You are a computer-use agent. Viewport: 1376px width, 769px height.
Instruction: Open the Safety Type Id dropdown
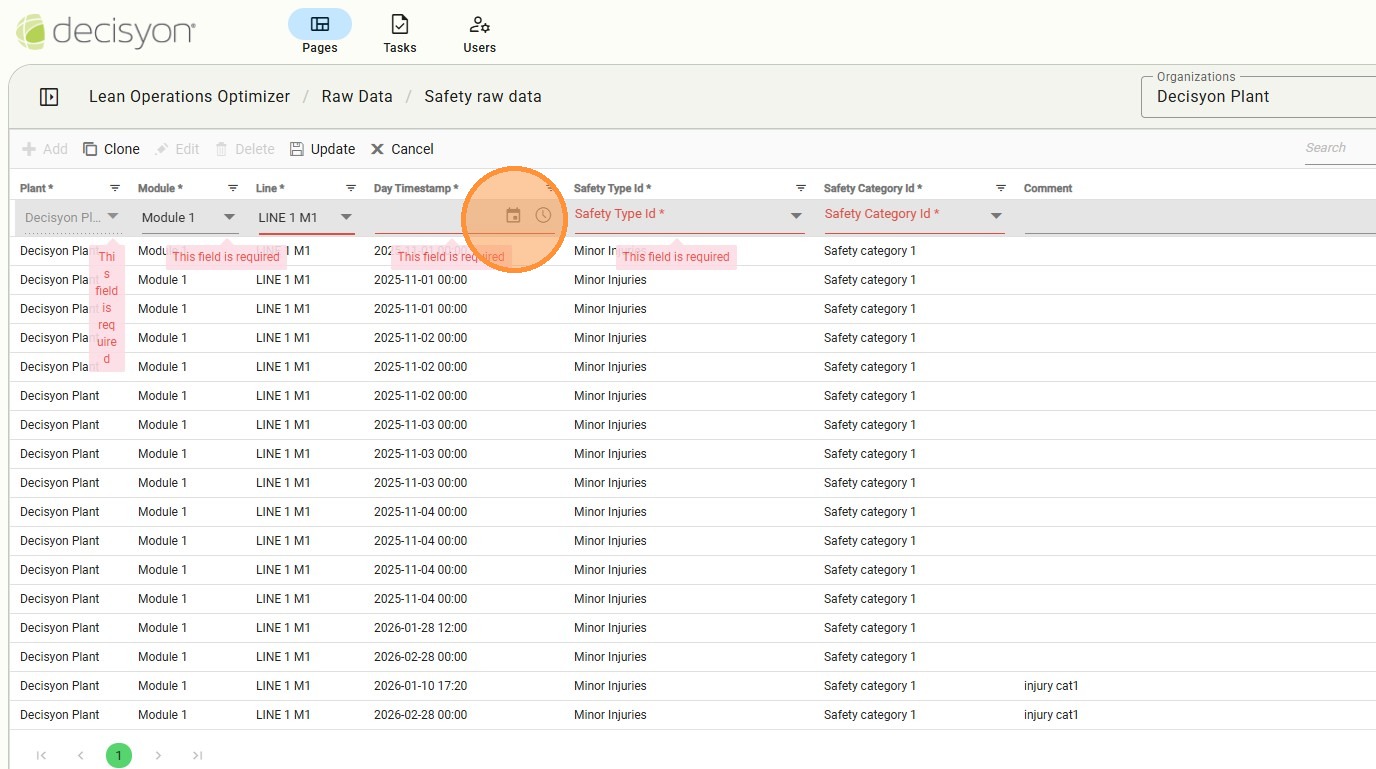[796, 216]
